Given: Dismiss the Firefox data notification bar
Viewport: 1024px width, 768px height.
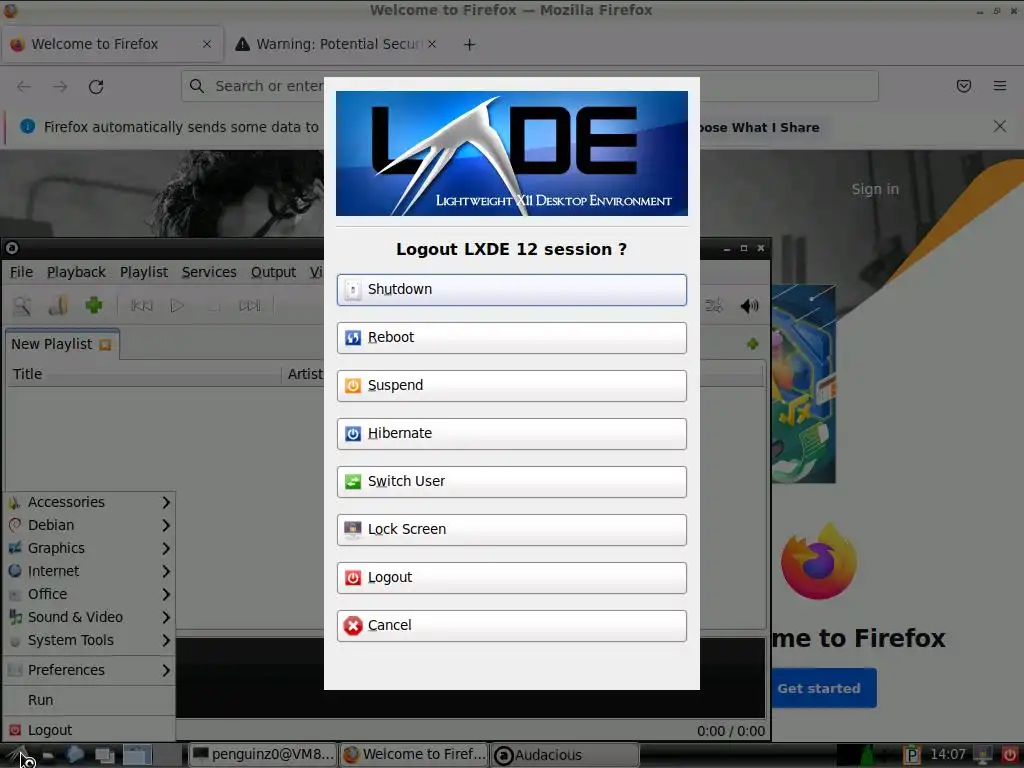Looking at the screenshot, I should coord(1000,126).
